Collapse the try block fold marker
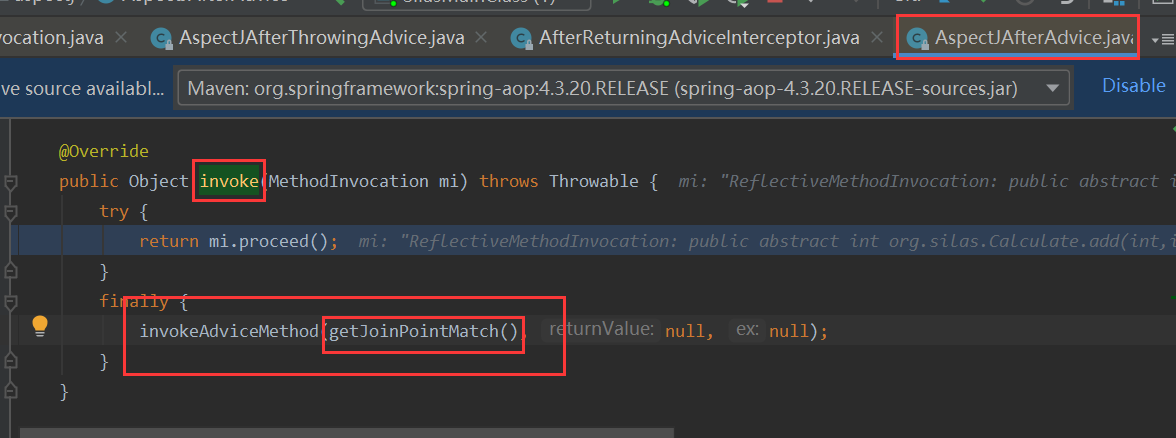 click(10, 212)
